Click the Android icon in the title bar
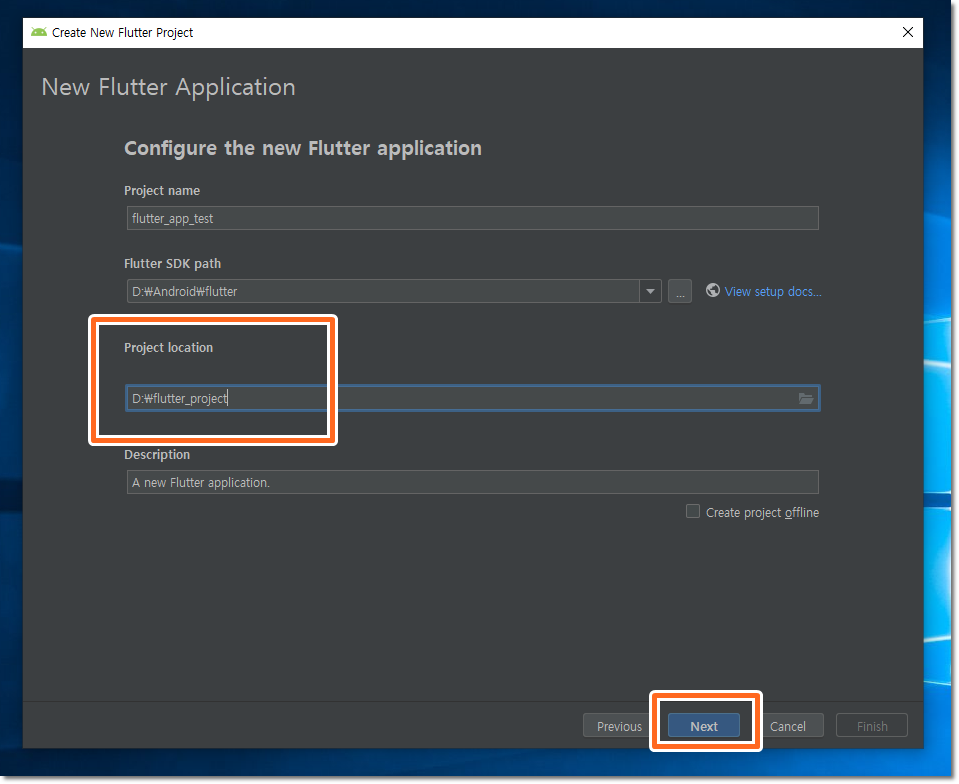 [x=39, y=32]
